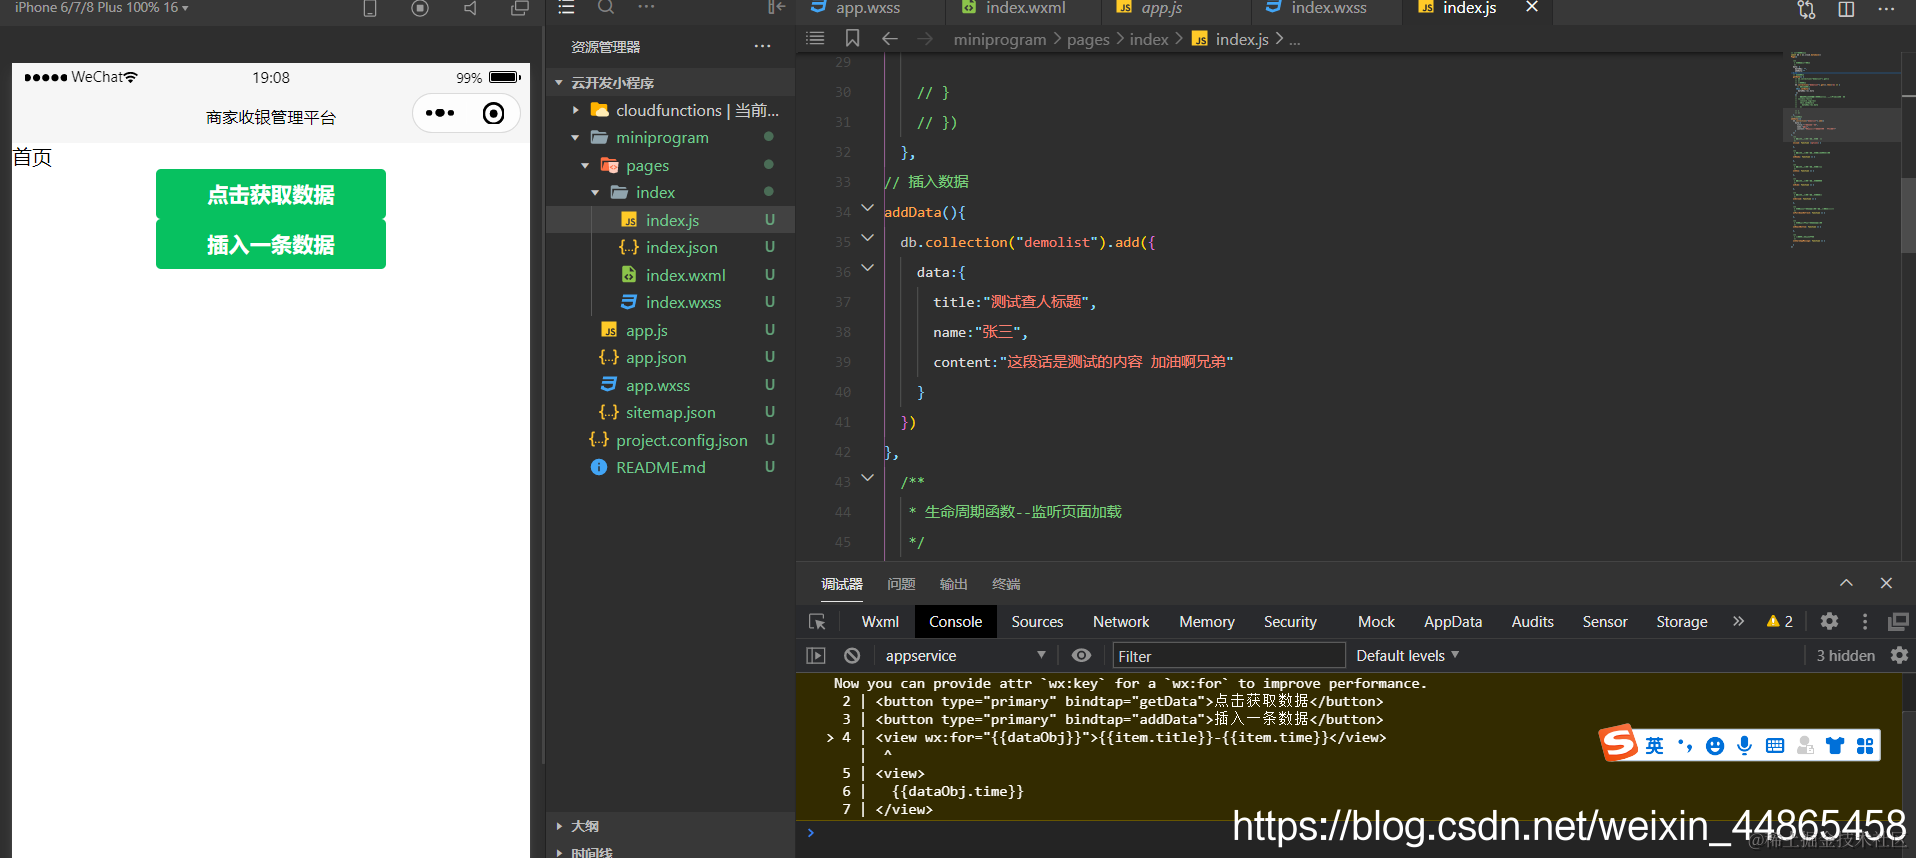The width and height of the screenshot is (1916, 858).
Task: Click the mini program capsule close circle
Action: 493,113
